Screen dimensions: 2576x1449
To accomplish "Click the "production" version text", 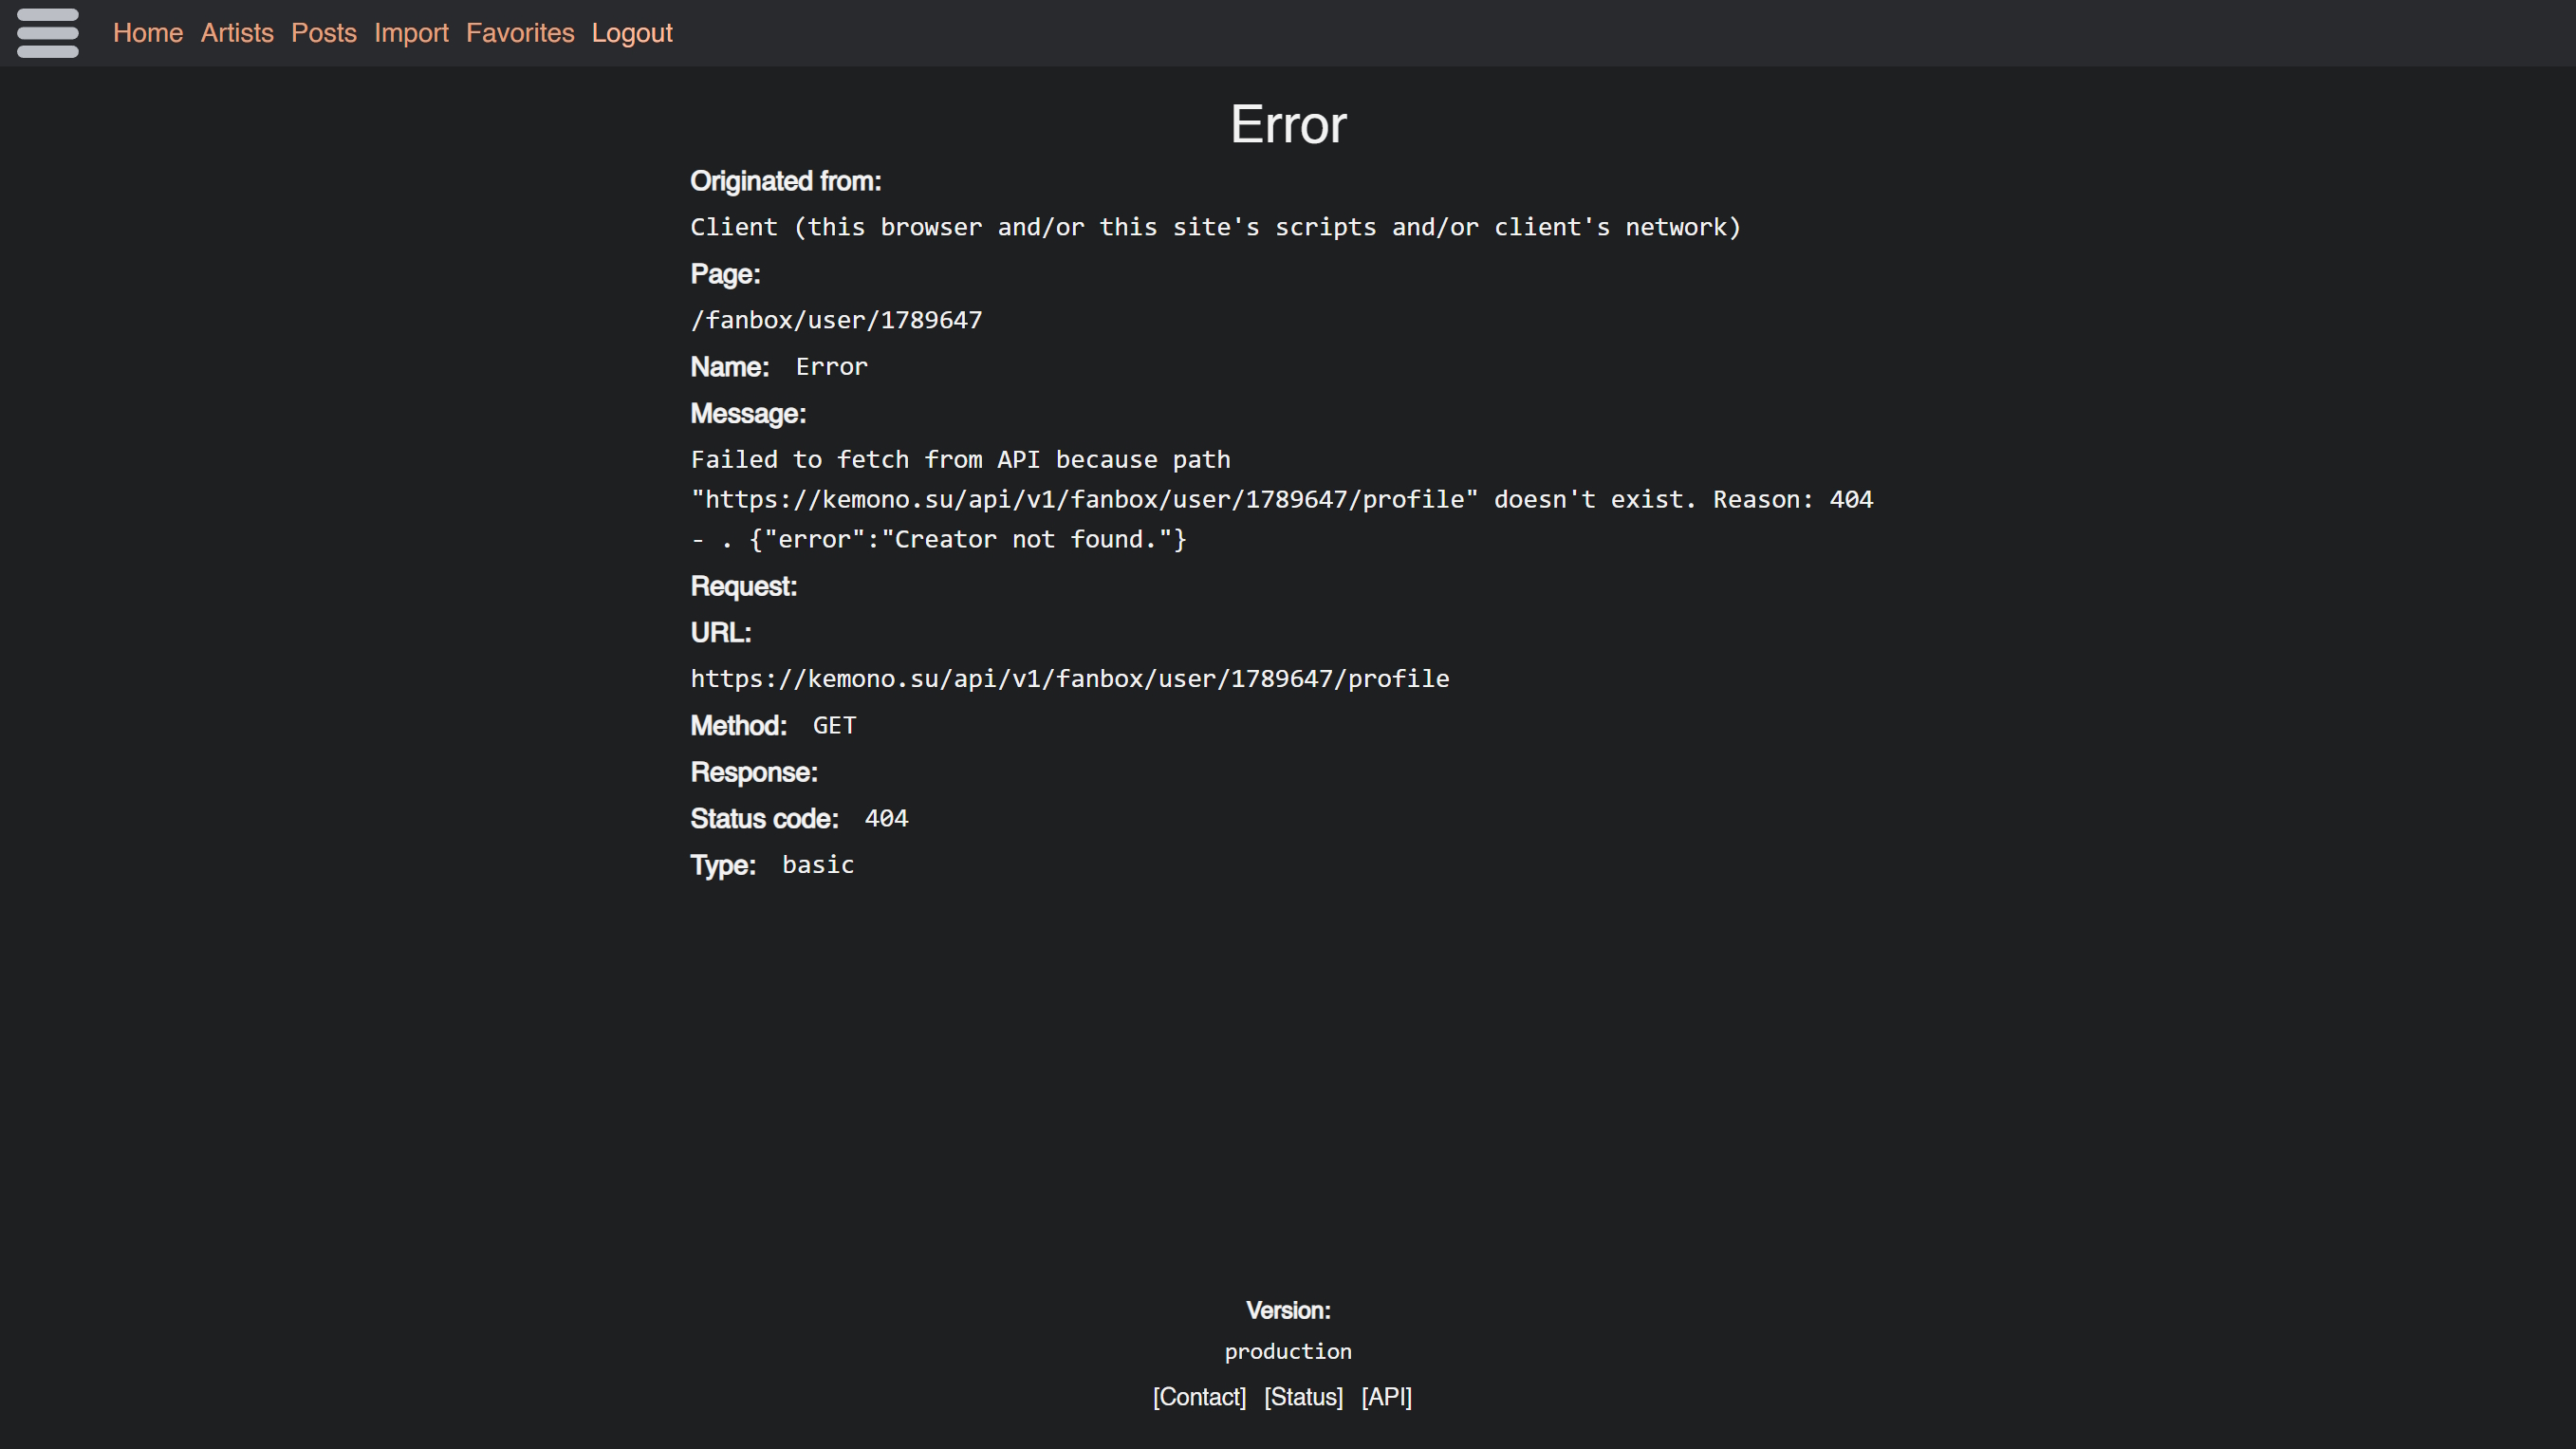I will click(x=1288, y=1352).
